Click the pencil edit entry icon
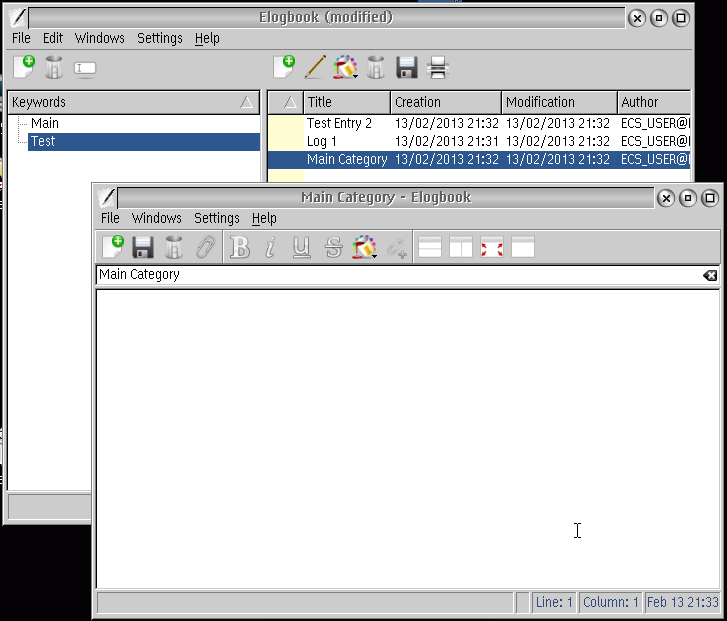The width and height of the screenshot is (727, 621). pos(315,68)
